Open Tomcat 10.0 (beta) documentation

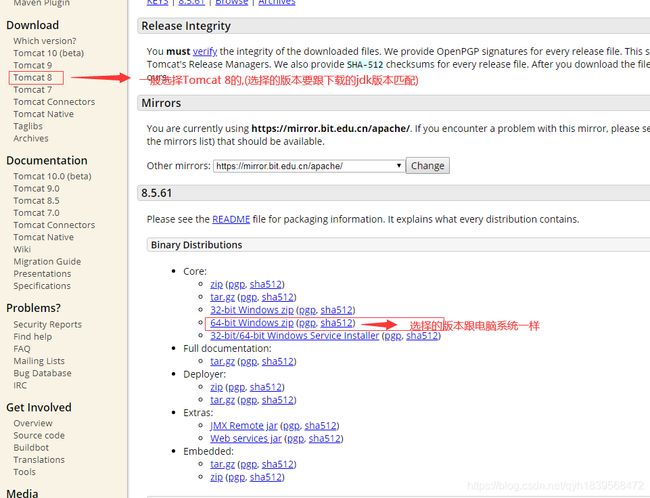coord(53,176)
